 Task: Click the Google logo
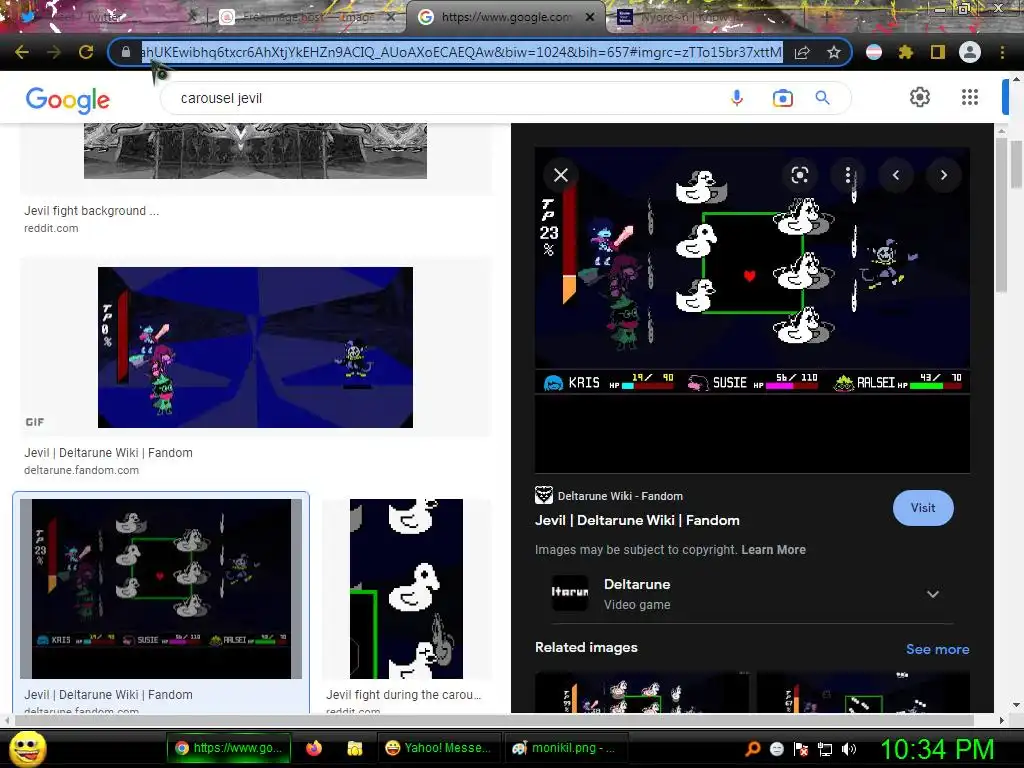coord(67,99)
